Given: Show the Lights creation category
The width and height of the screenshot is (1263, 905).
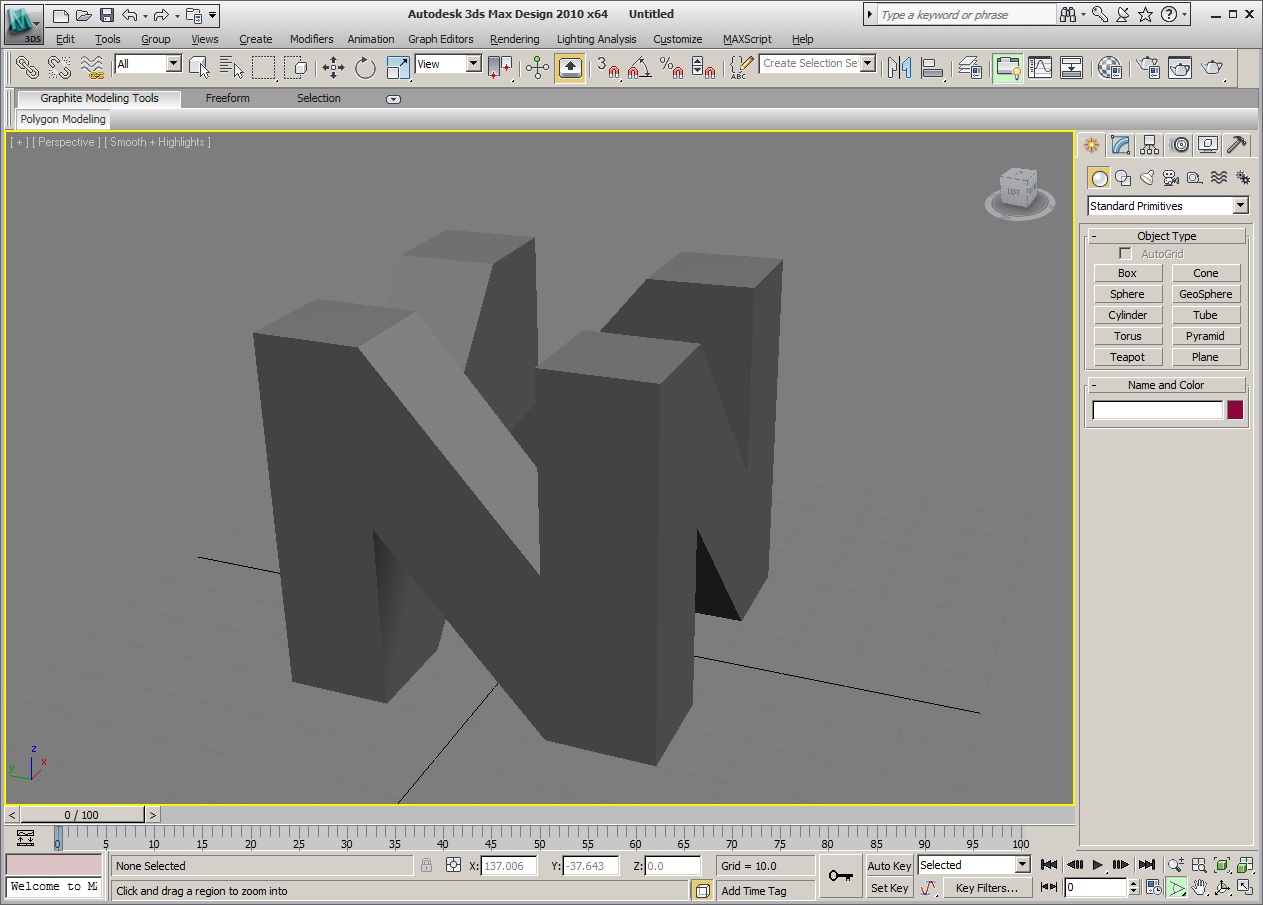Looking at the screenshot, I should pyautogui.click(x=1147, y=178).
